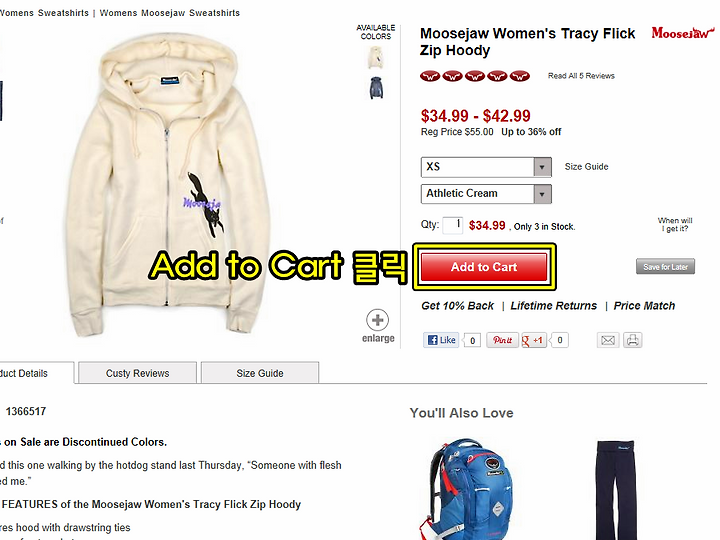Open the XS size dropdown
The height and width of the screenshot is (540, 720).
[486, 167]
